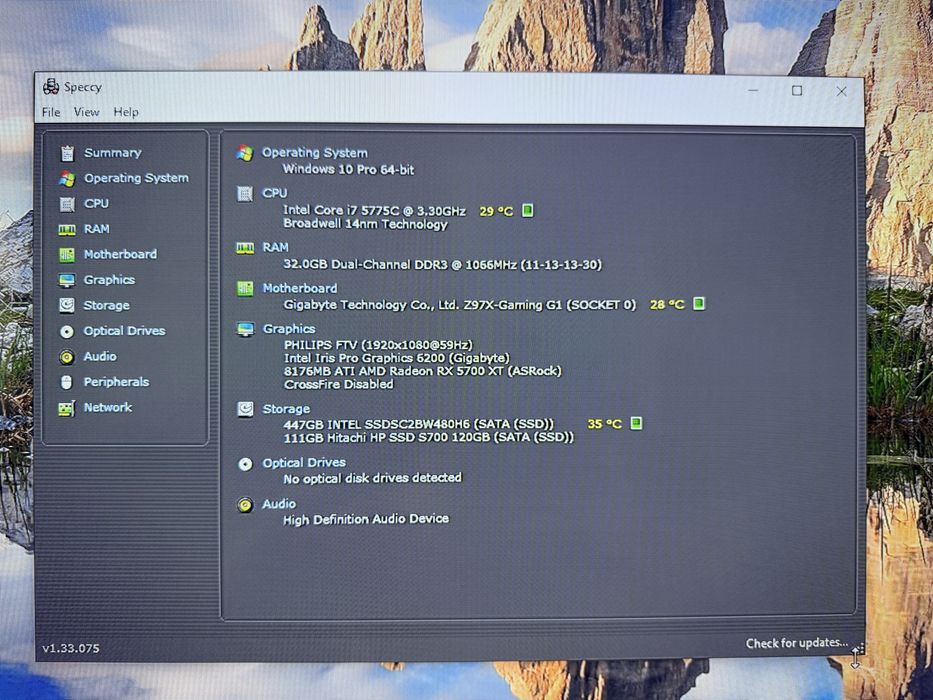Click the Audio heading link in summary
Screen dimensions: 933x700
pyautogui.click(x=279, y=504)
